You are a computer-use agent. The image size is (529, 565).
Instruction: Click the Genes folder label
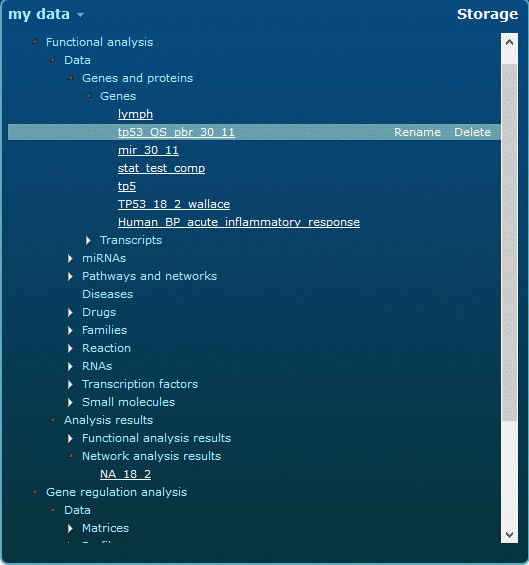[x=118, y=96]
